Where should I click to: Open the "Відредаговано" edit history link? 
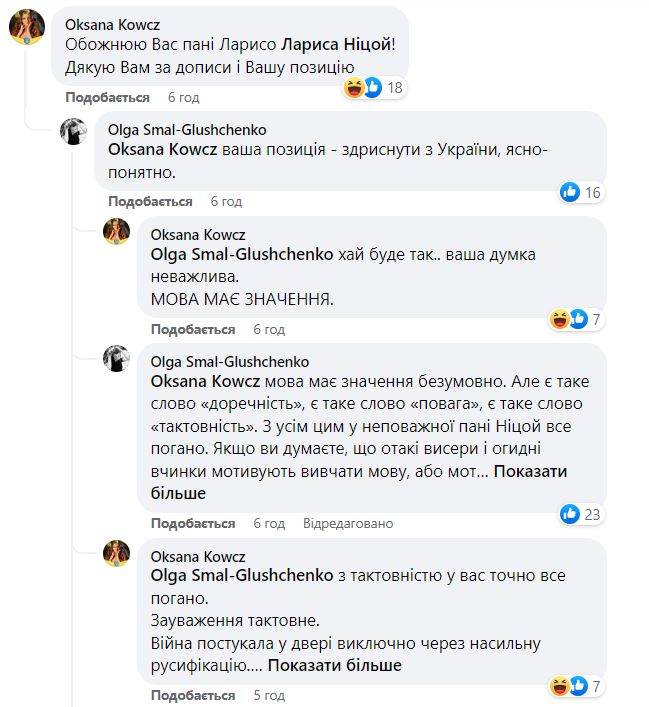coord(347,523)
